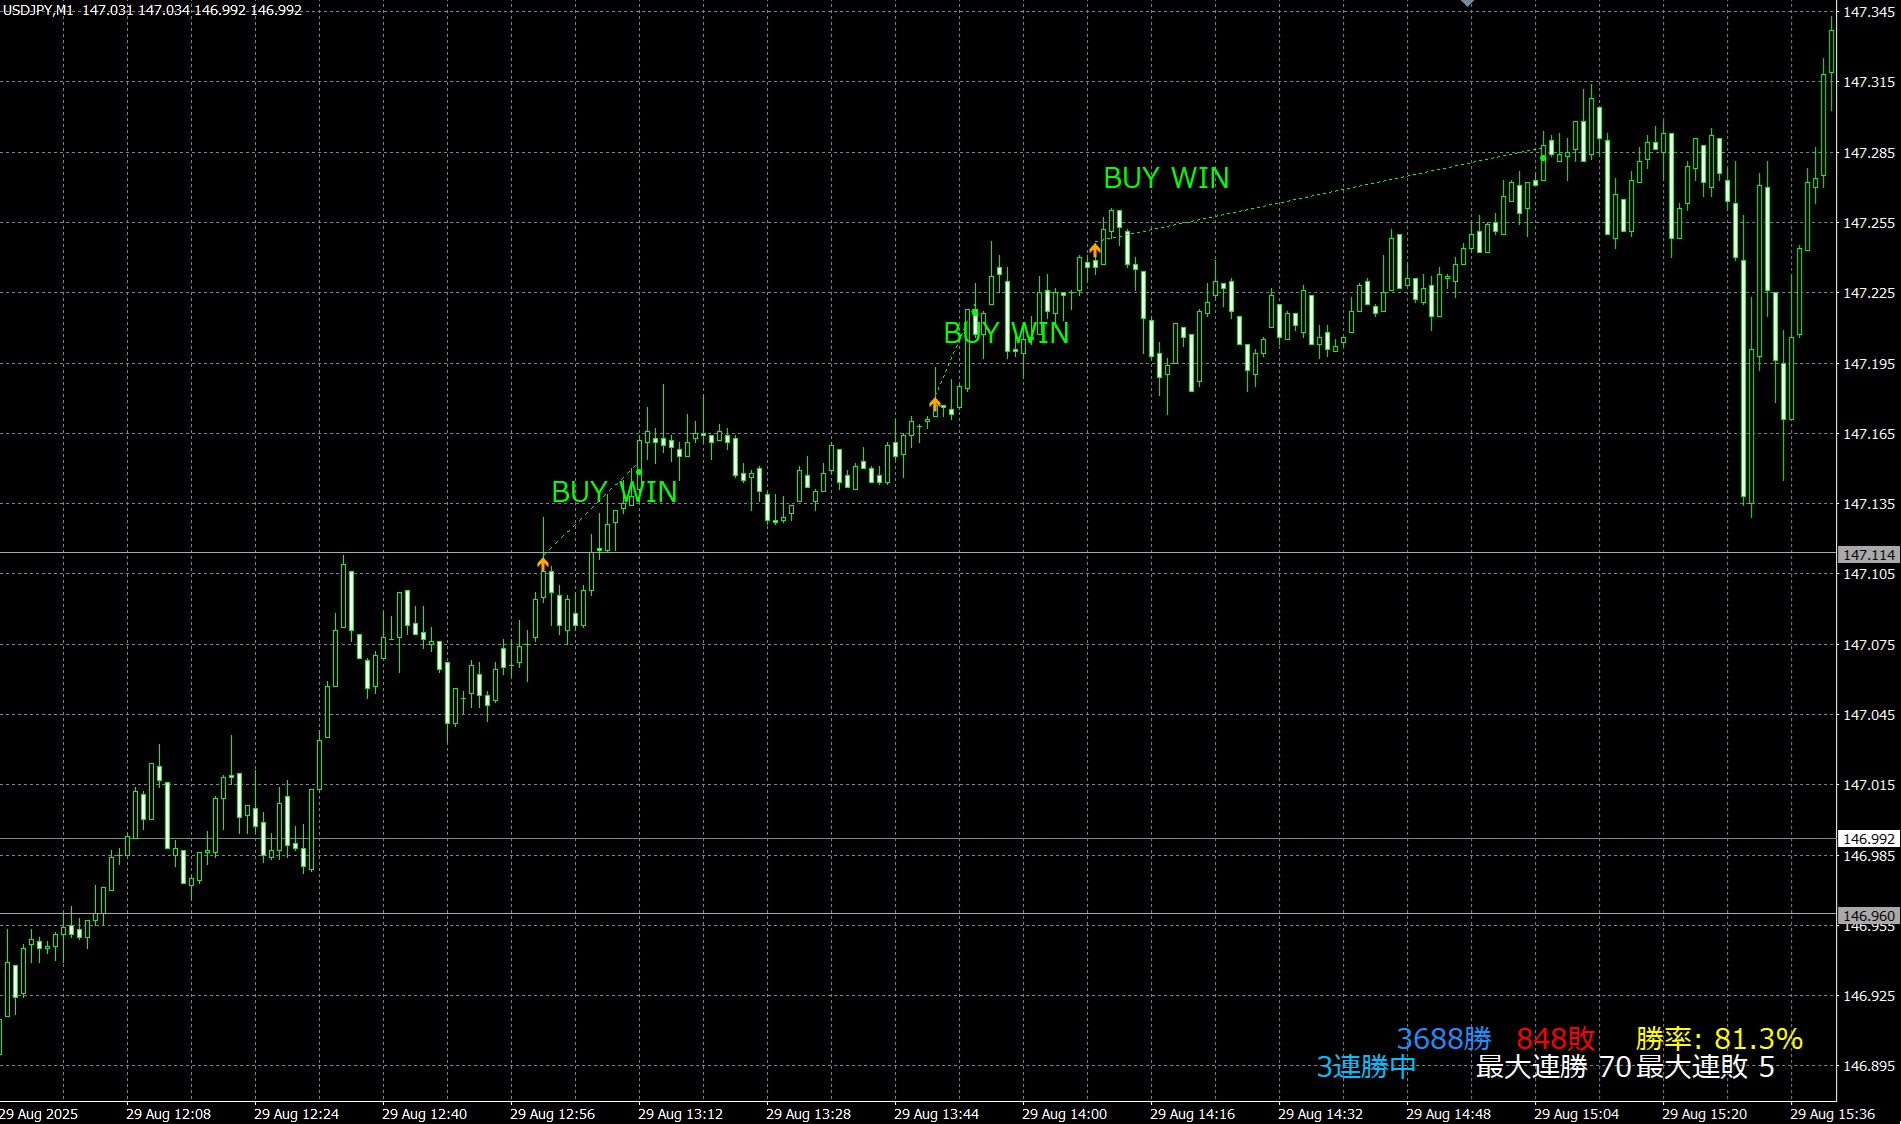Click the highest BUY WIN label
The height and width of the screenshot is (1124, 1901).
pos(1166,178)
